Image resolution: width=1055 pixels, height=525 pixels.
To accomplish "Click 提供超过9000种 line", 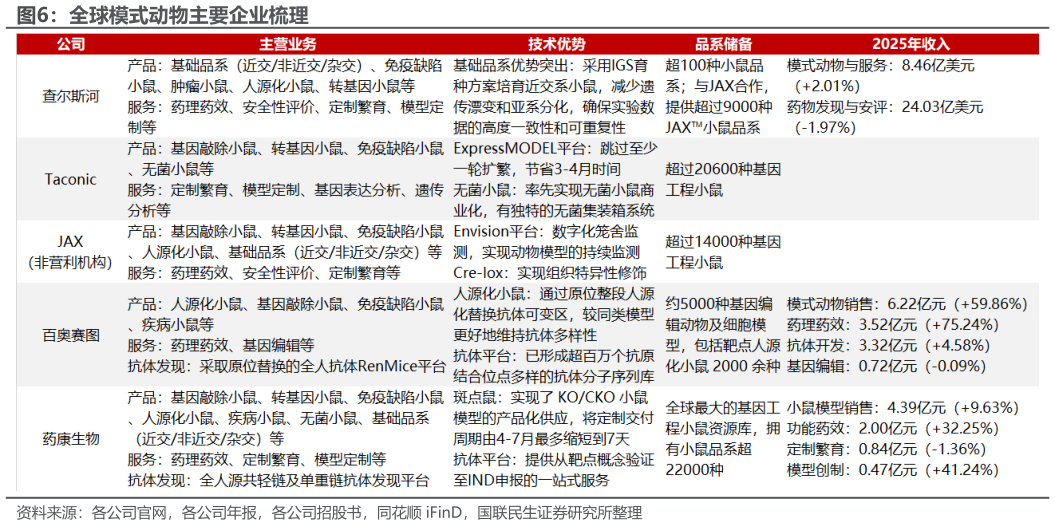I will 718,106.
